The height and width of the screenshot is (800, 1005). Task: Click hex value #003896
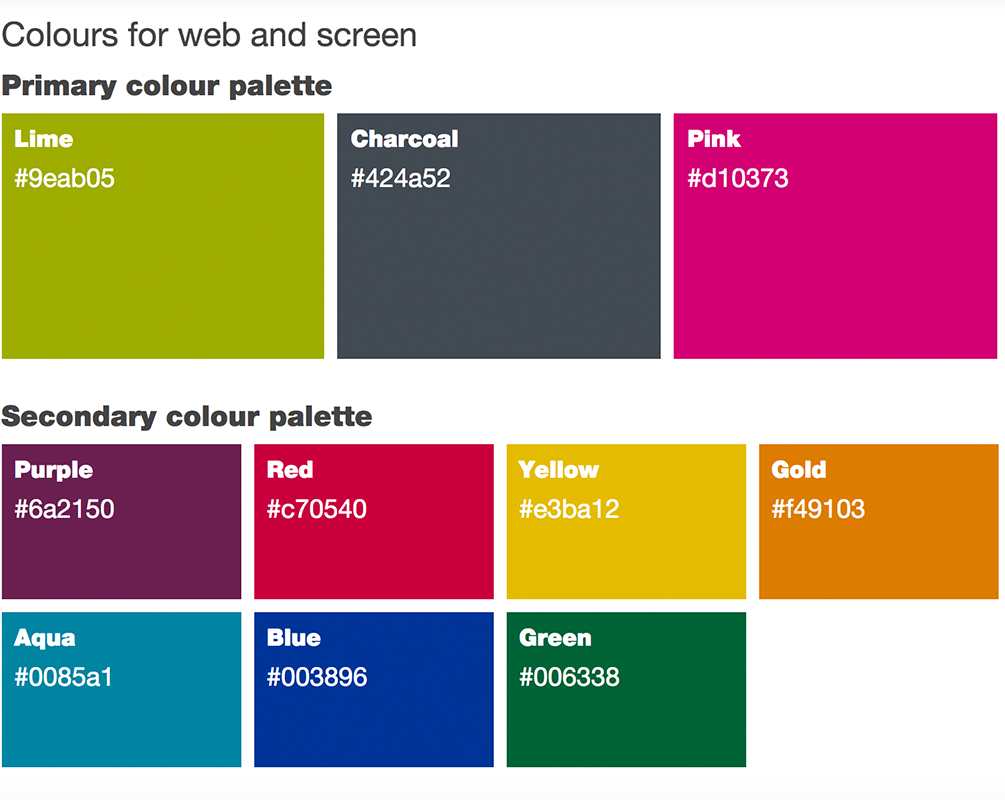pos(317,677)
